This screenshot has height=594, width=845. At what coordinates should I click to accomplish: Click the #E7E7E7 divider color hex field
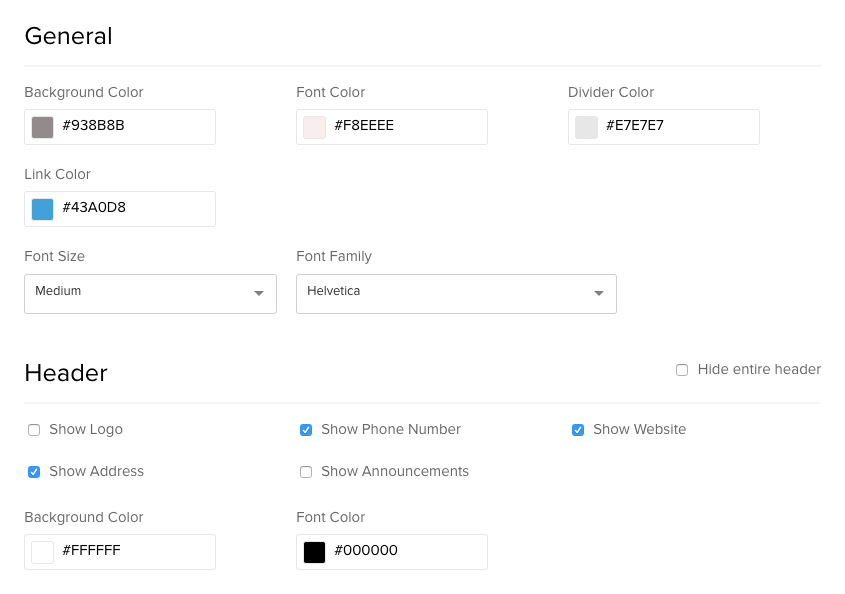[664, 127]
